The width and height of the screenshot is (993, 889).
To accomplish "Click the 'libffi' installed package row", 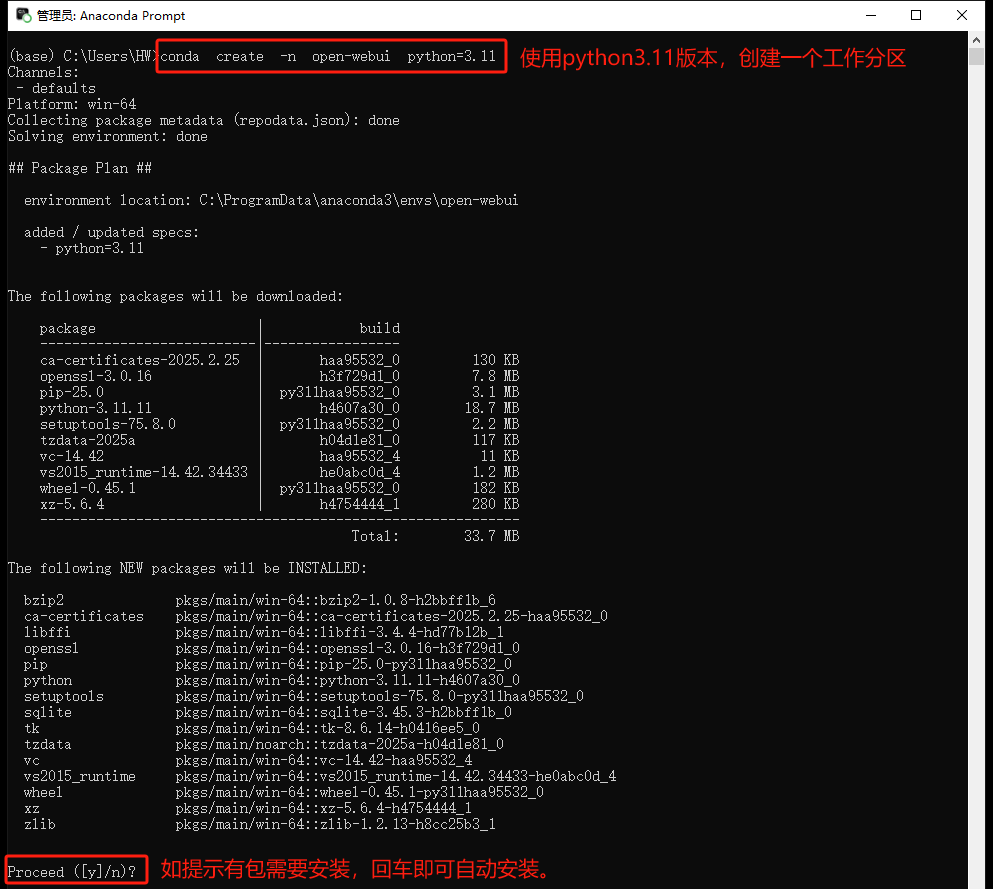I will (x=264, y=633).
